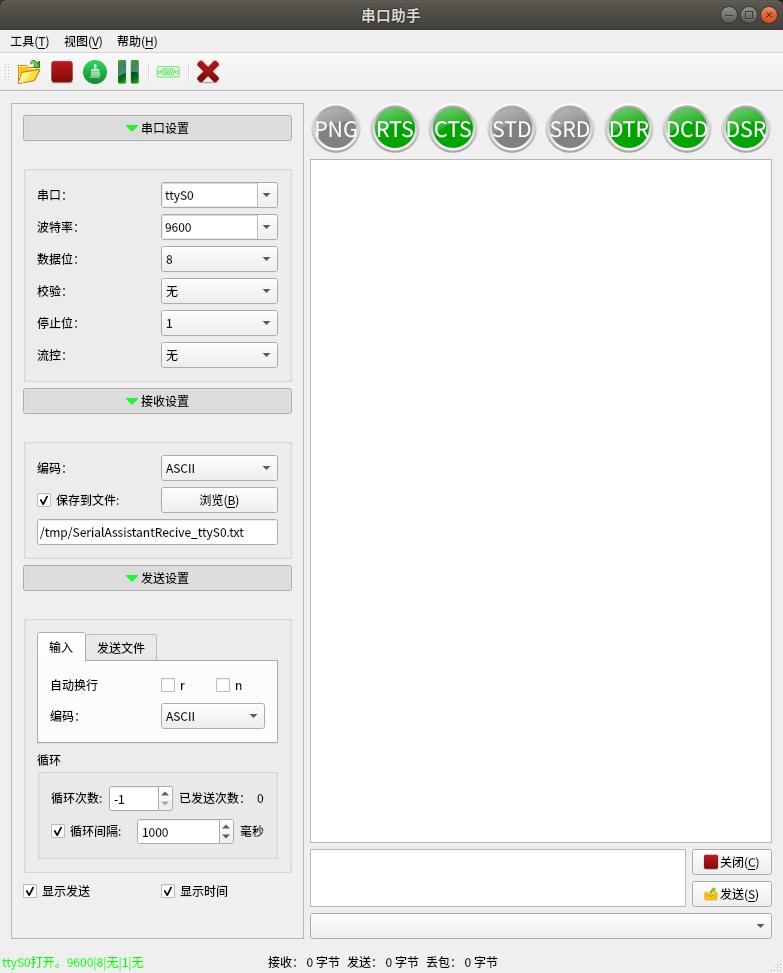Toggle the 循环间隔 checkbox
Image resolution: width=783 pixels, height=973 pixels.
point(58,831)
